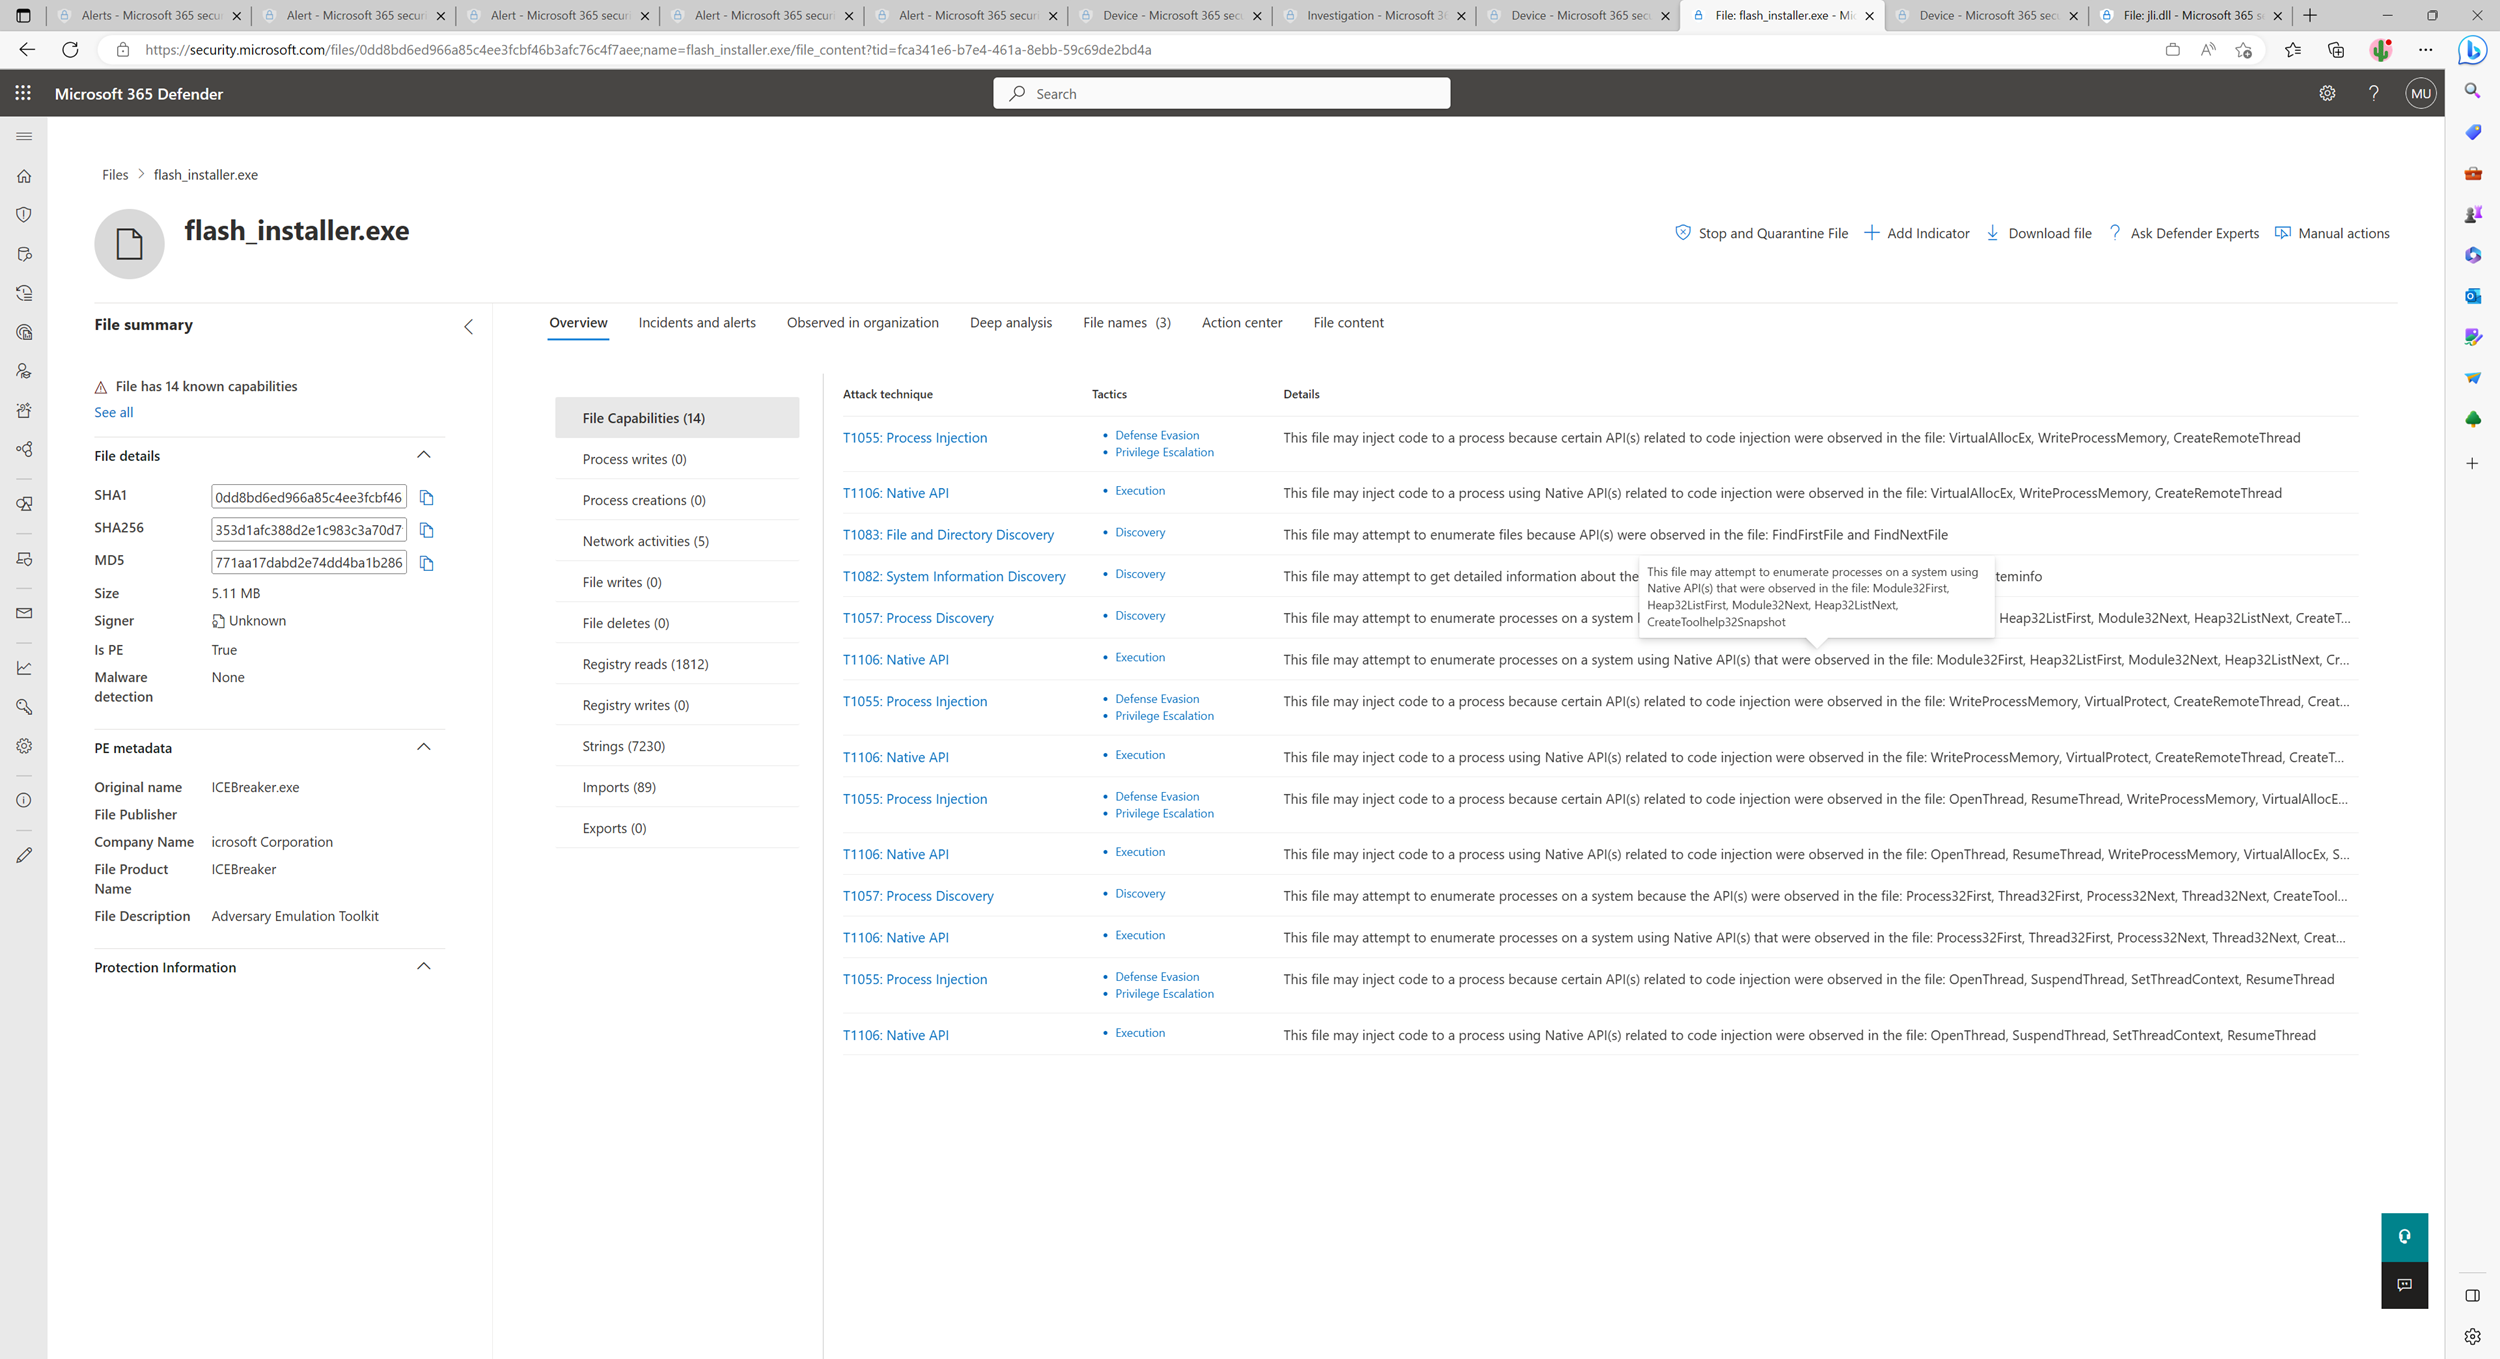Collapse the Protection Information section

point(424,967)
